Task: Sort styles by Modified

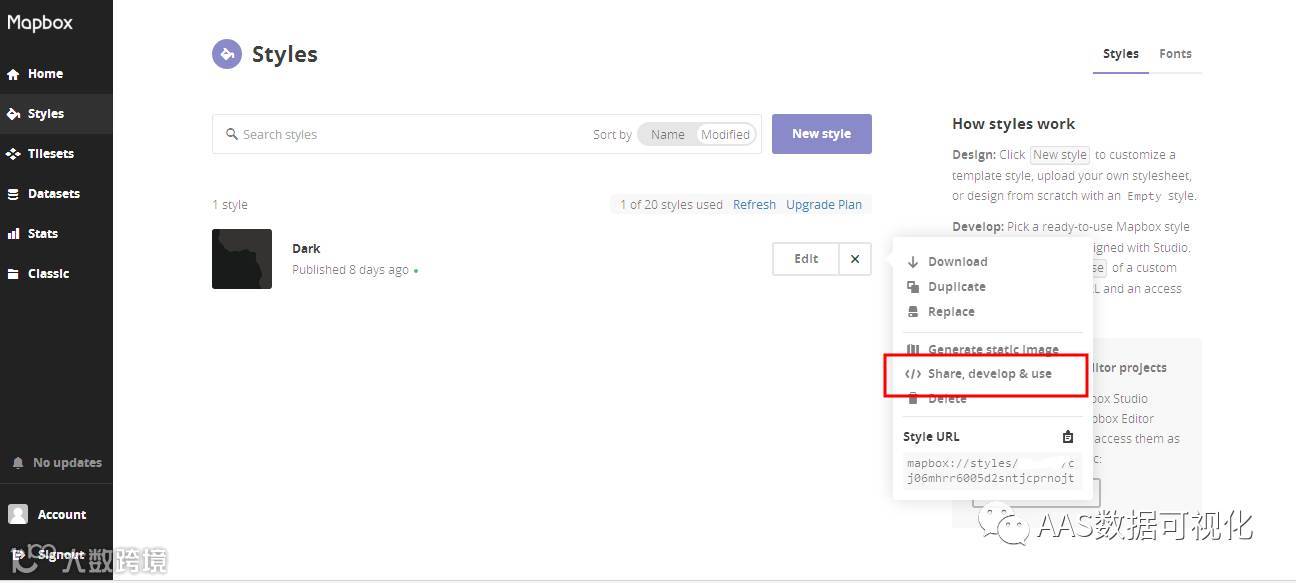Action: (x=725, y=135)
